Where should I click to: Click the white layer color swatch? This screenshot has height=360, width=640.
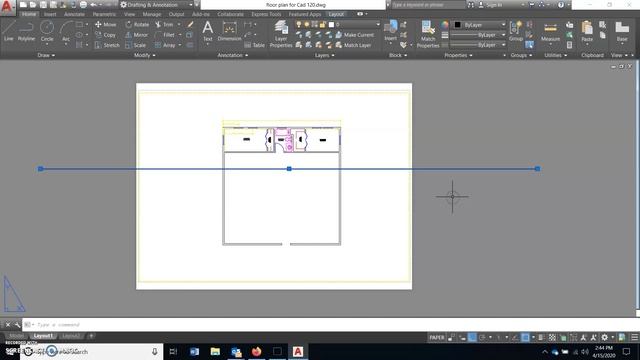331,24
